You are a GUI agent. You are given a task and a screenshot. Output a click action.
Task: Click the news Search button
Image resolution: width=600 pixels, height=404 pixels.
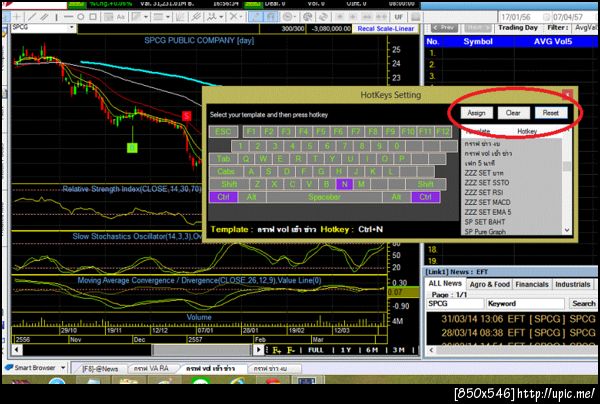(584, 303)
